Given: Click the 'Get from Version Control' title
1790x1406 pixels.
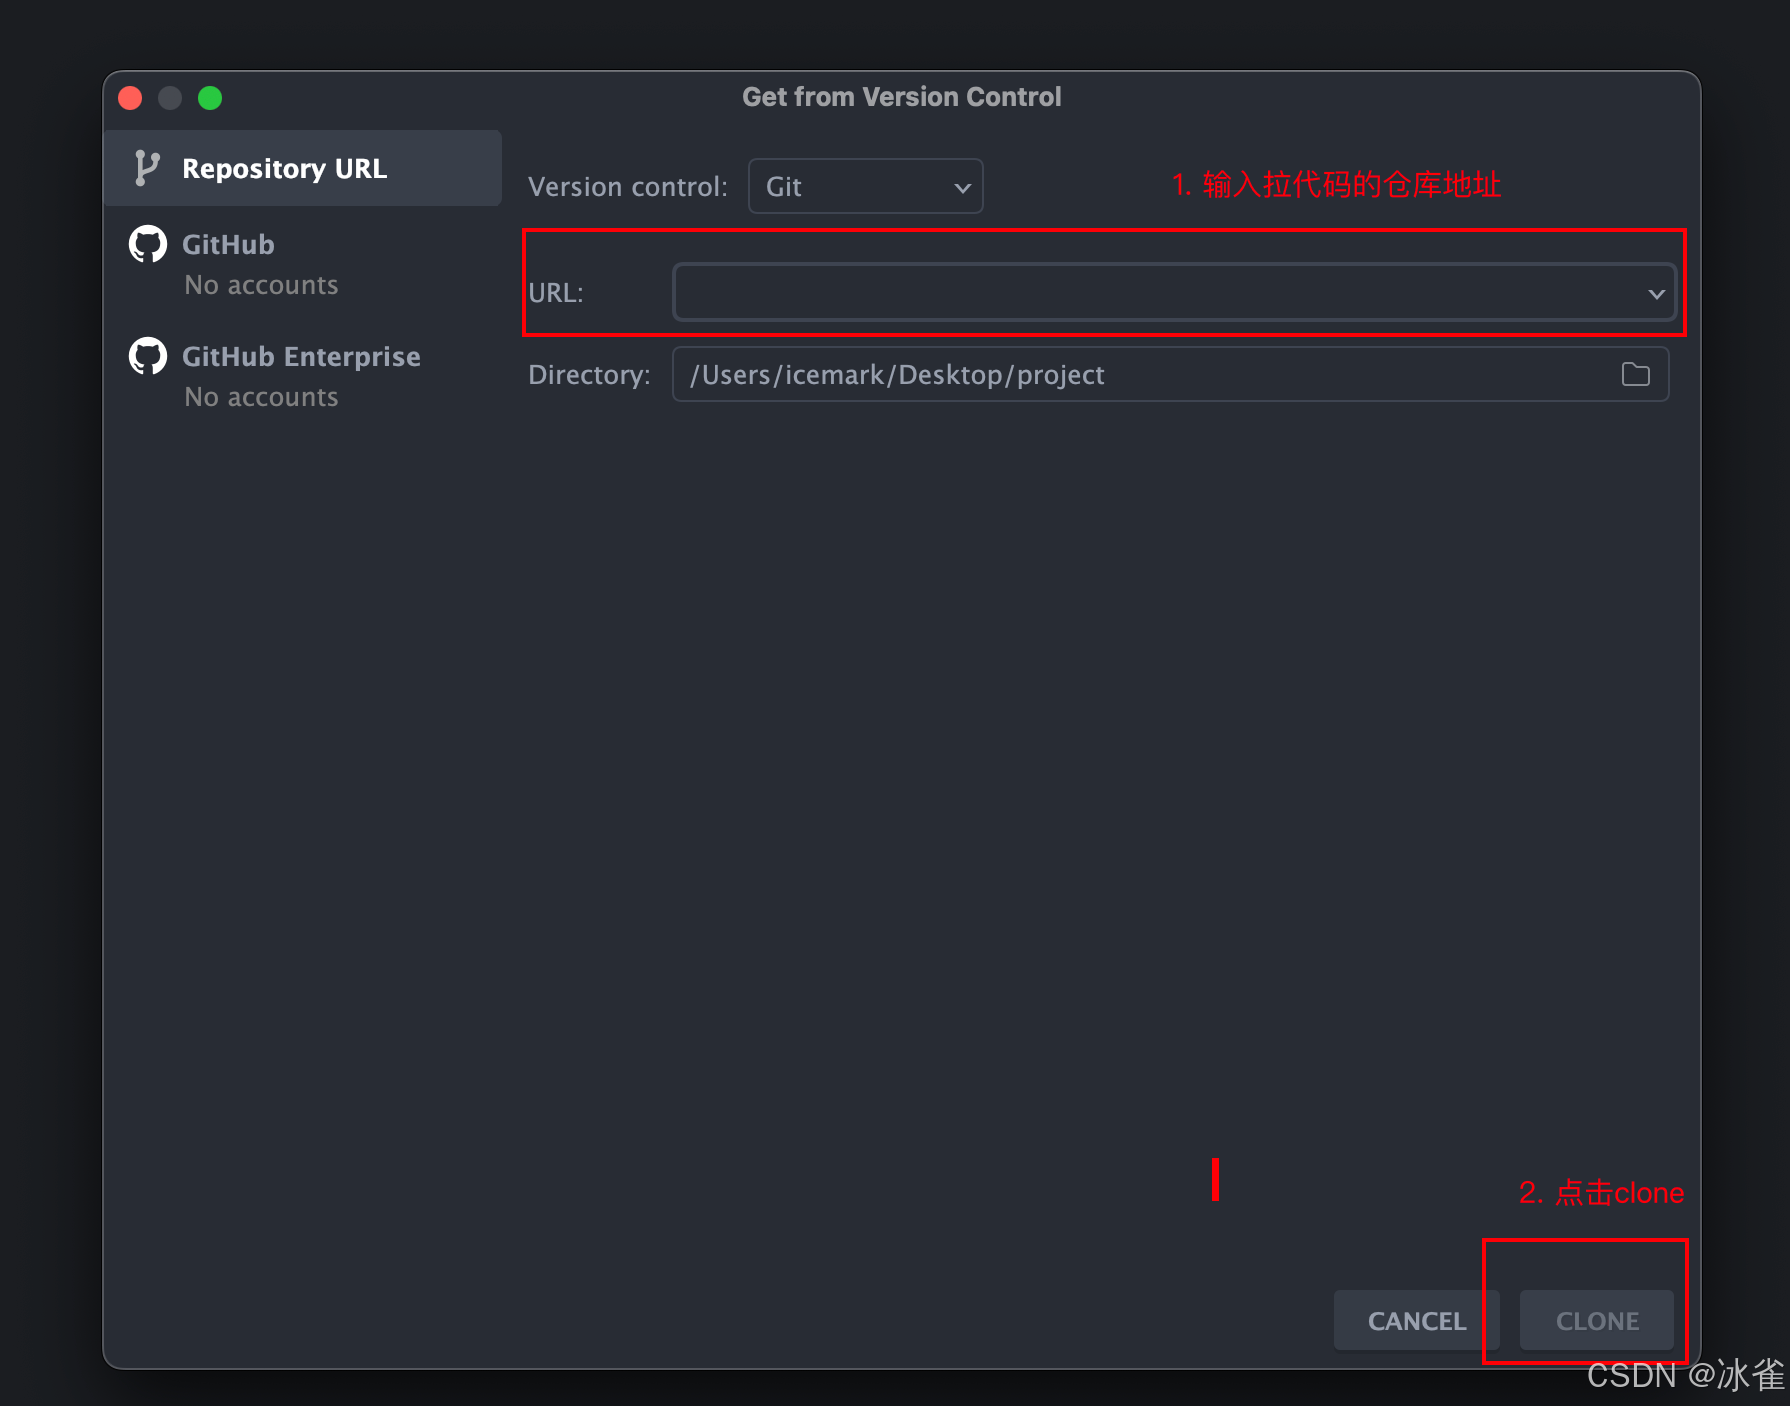Looking at the screenshot, I should pyautogui.click(x=901, y=97).
